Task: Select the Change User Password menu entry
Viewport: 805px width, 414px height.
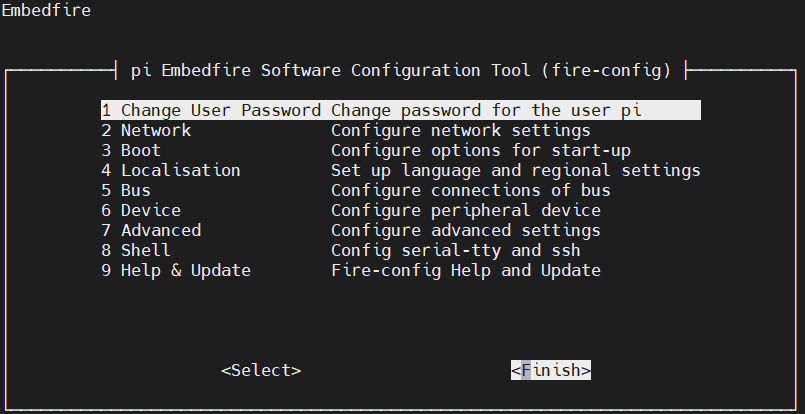Action: click(x=400, y=110)
